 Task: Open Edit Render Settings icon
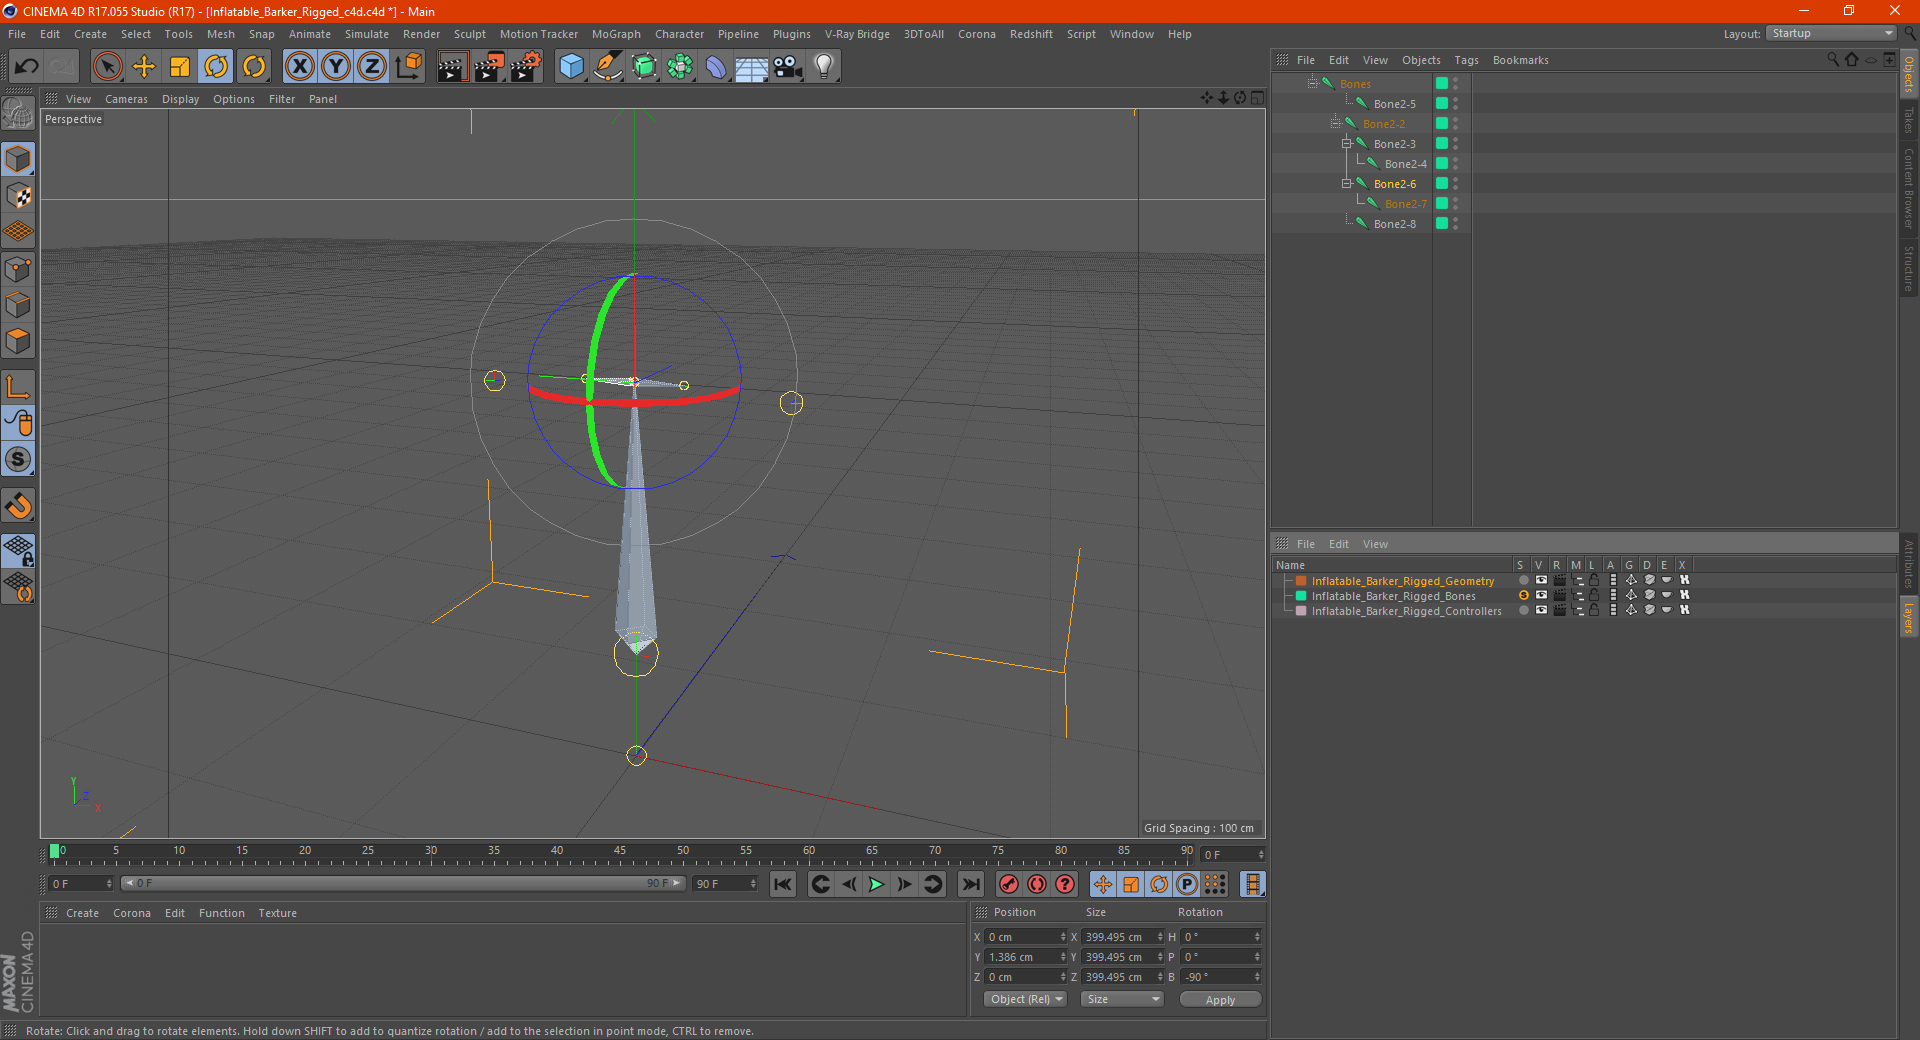[525, 67]
